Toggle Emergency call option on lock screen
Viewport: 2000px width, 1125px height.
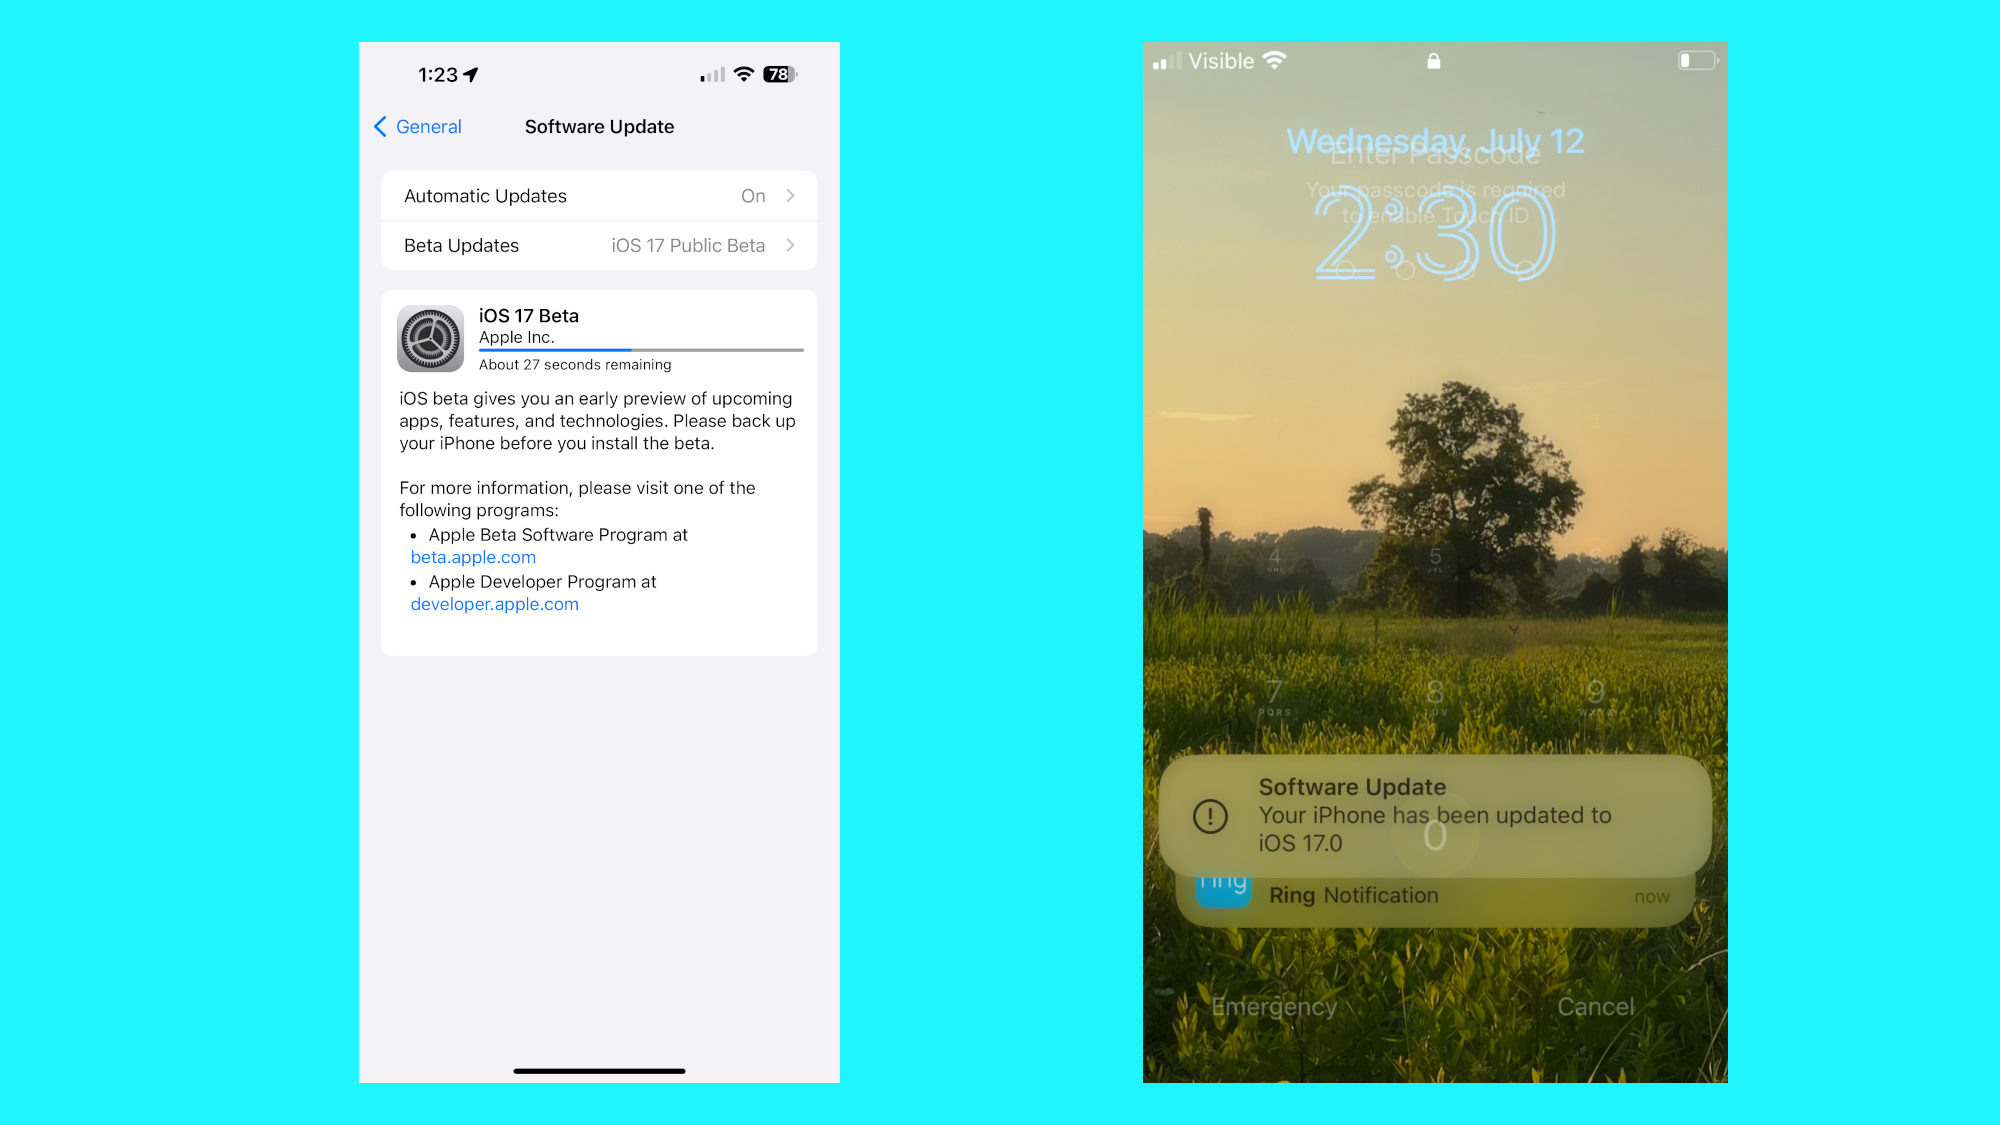(x=1276, y=1003)
